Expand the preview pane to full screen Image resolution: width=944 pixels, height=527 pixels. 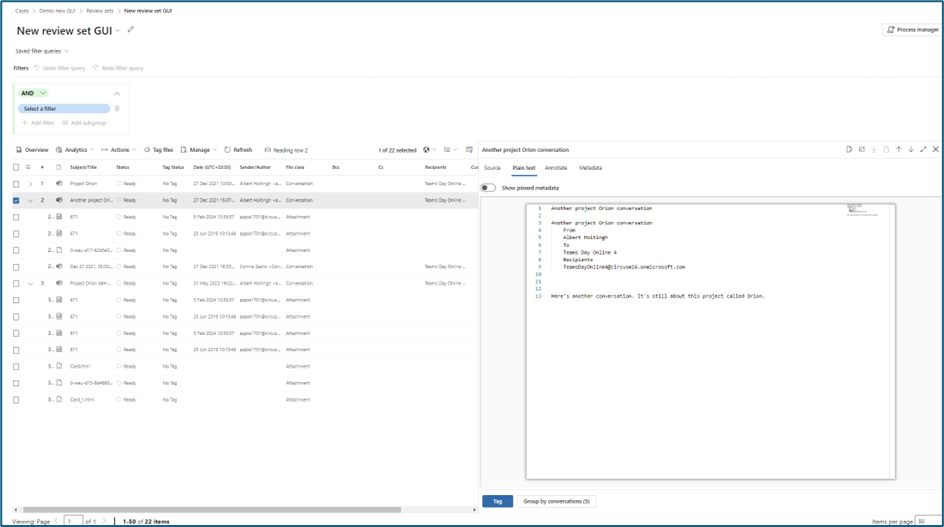coord(923,150)
